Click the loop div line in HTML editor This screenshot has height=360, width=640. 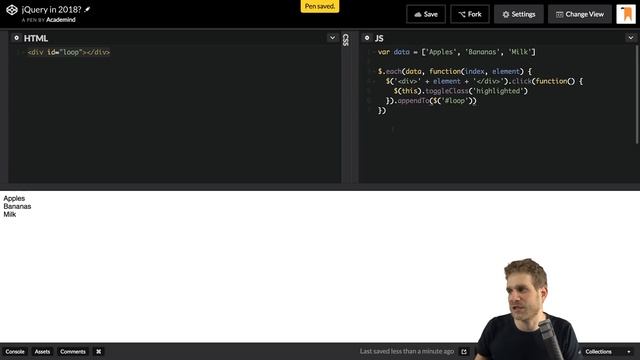(69, 52)
